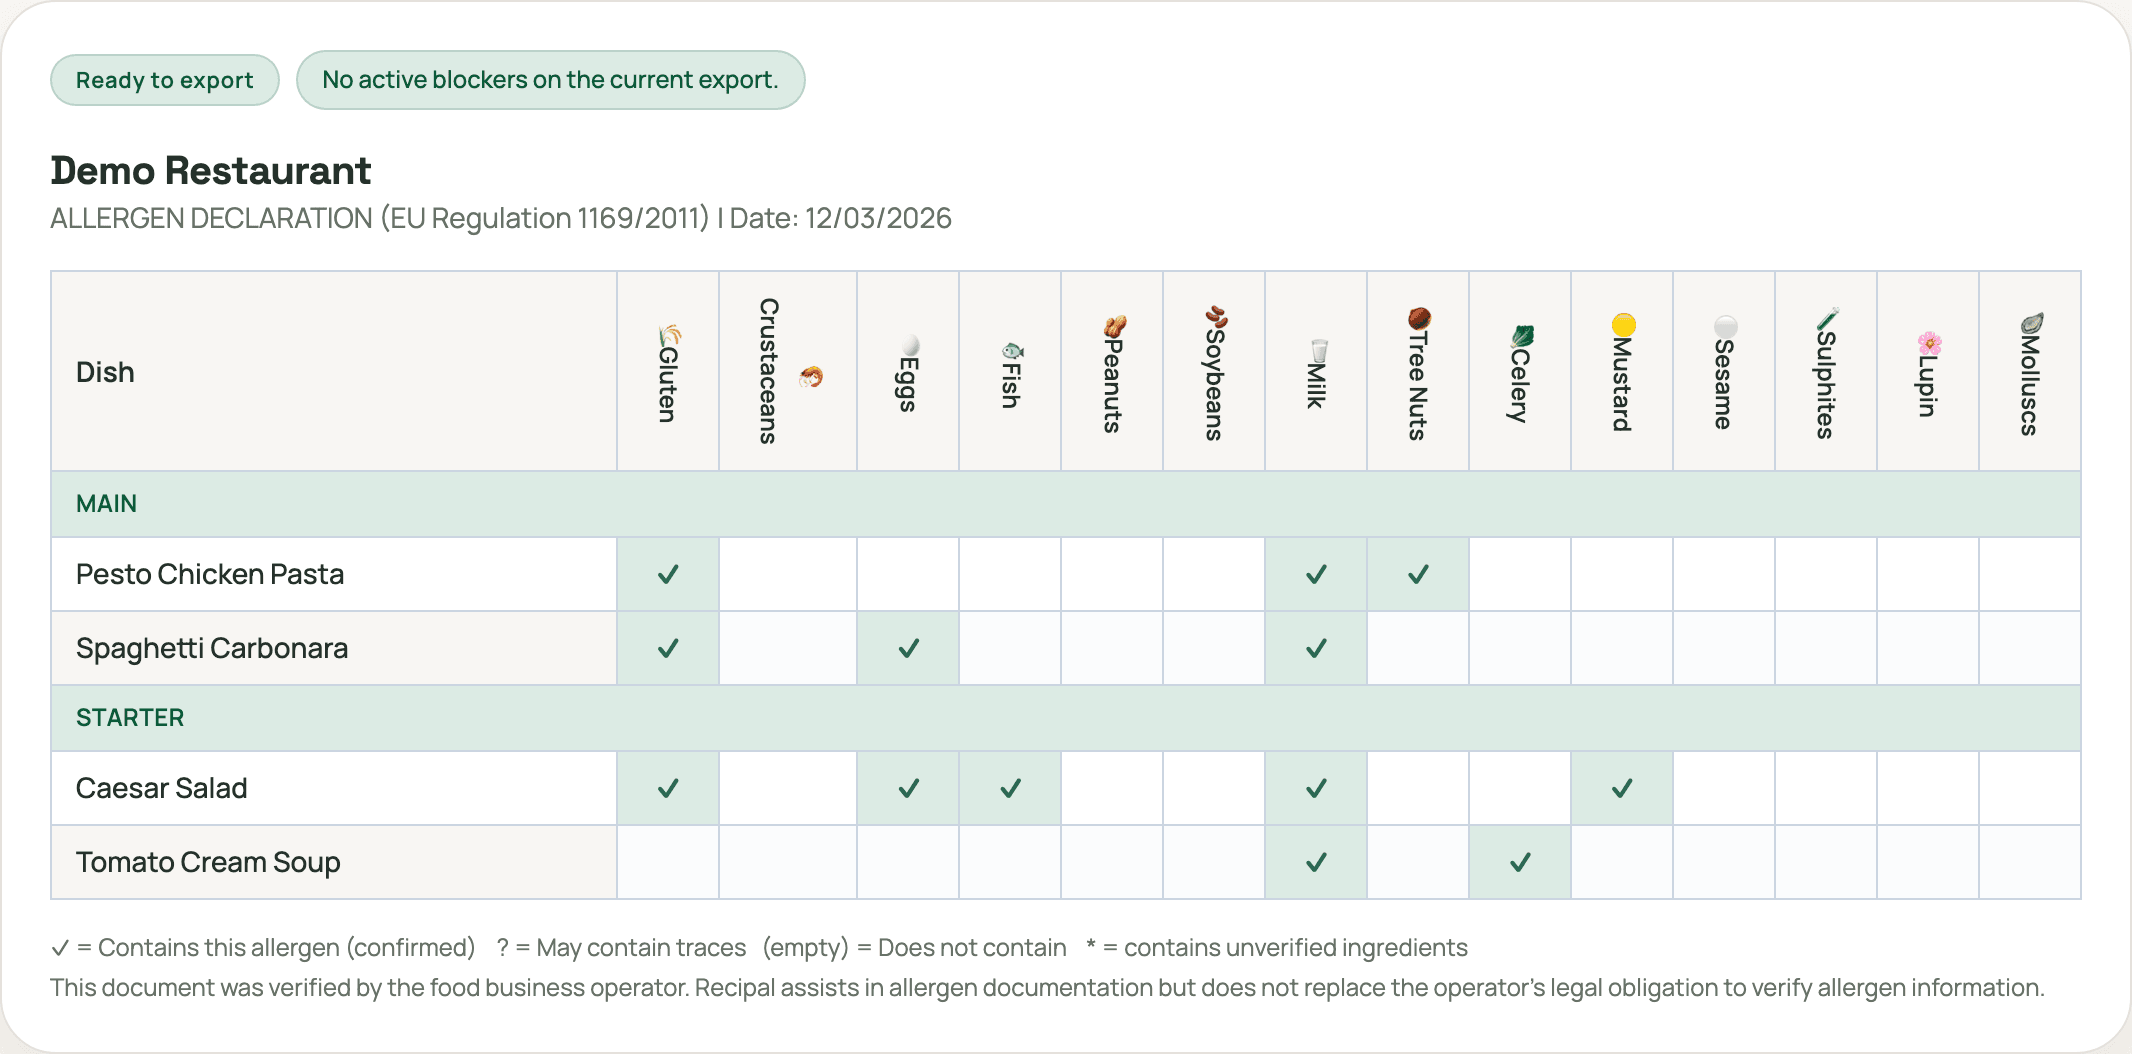
Task: Click the 'No active blockers' notice
Action: (x=551, y=79)
